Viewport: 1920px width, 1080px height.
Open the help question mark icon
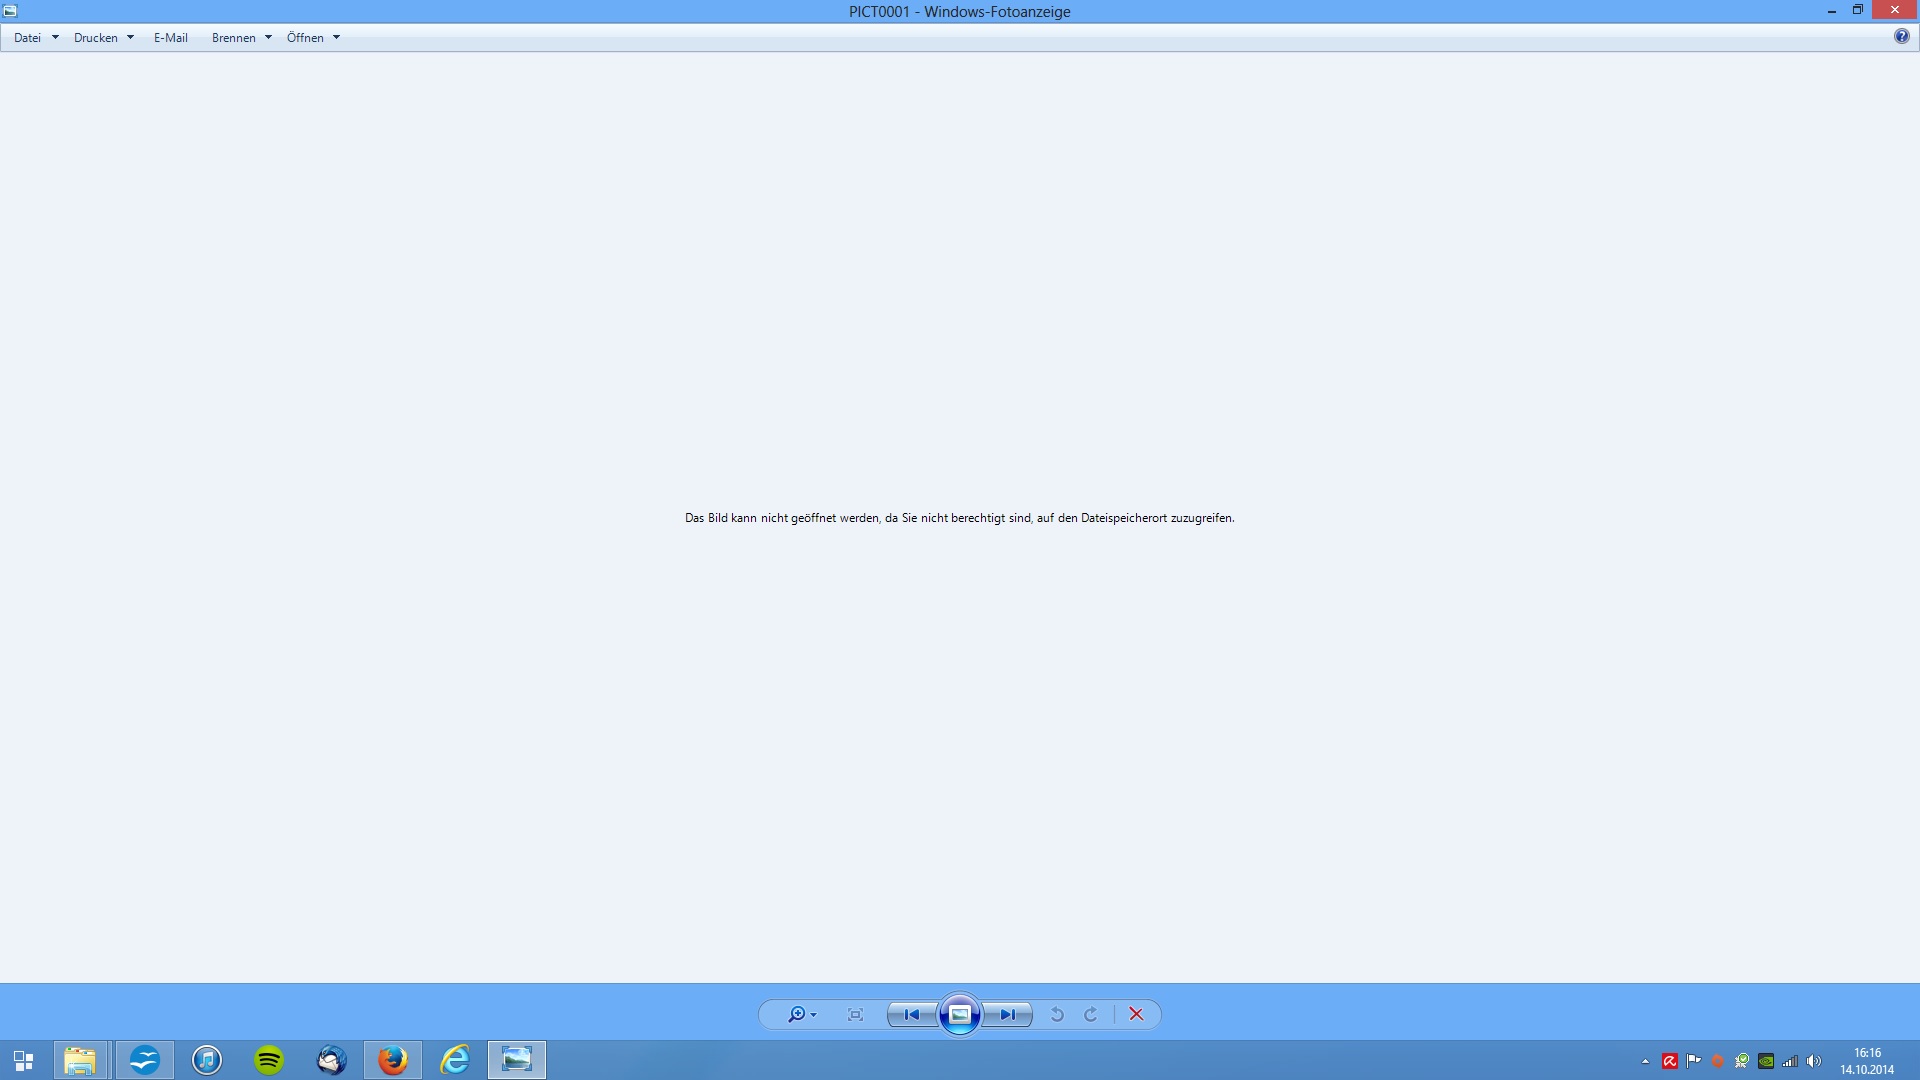tap(1901, 36)
